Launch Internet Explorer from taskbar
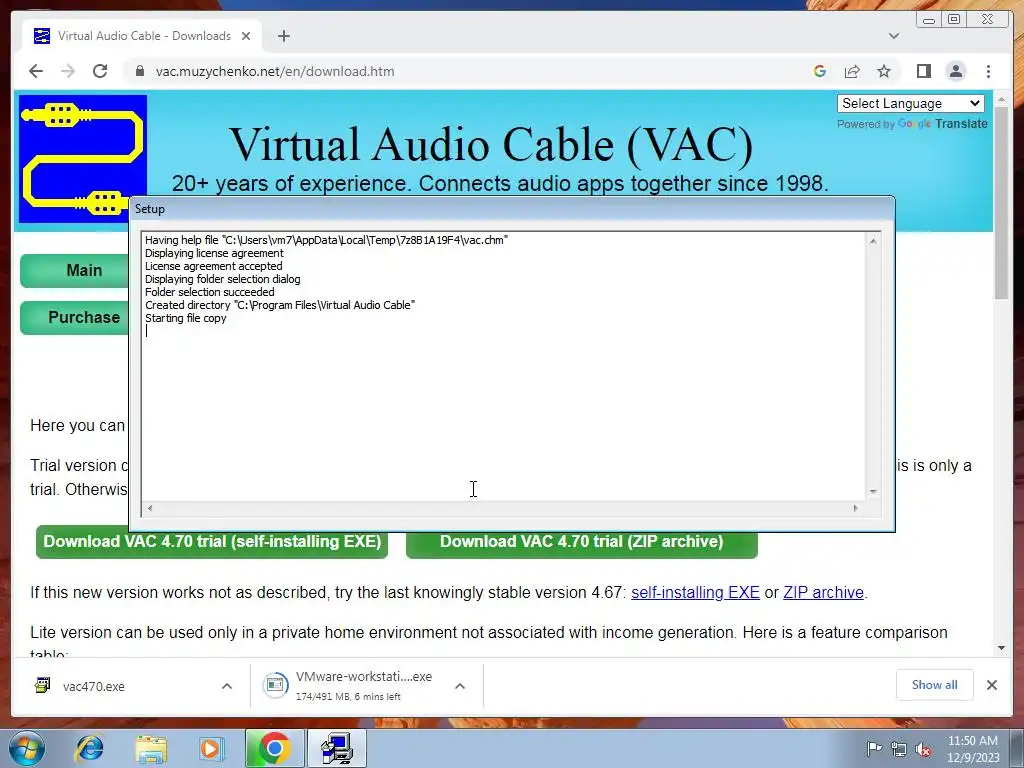The image size is (1024, 768). (x=89, y=748)
